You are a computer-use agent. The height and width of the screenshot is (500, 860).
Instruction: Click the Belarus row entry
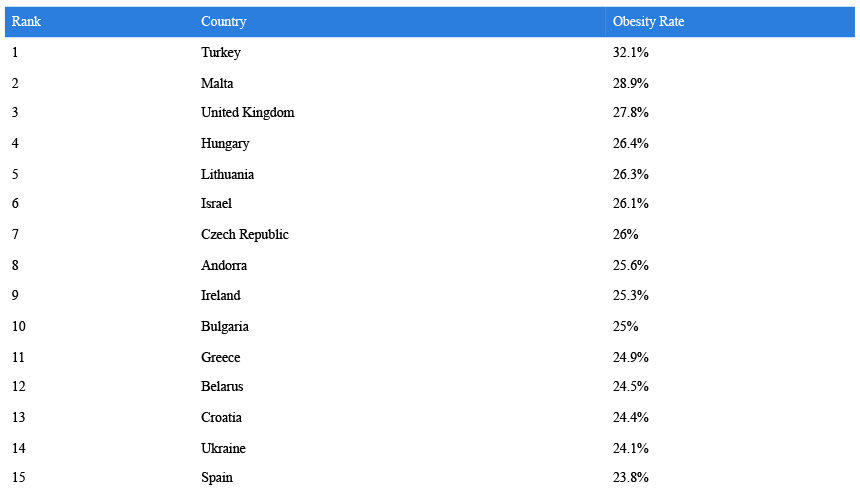(x=222, y=387)
